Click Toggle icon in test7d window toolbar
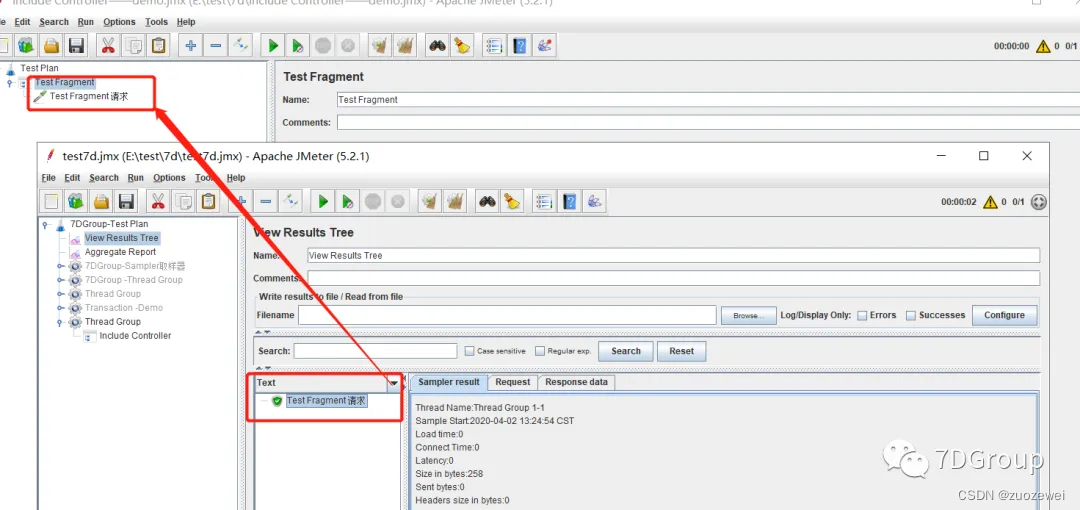Screen dimensions: 1080x510 (291, 202)
